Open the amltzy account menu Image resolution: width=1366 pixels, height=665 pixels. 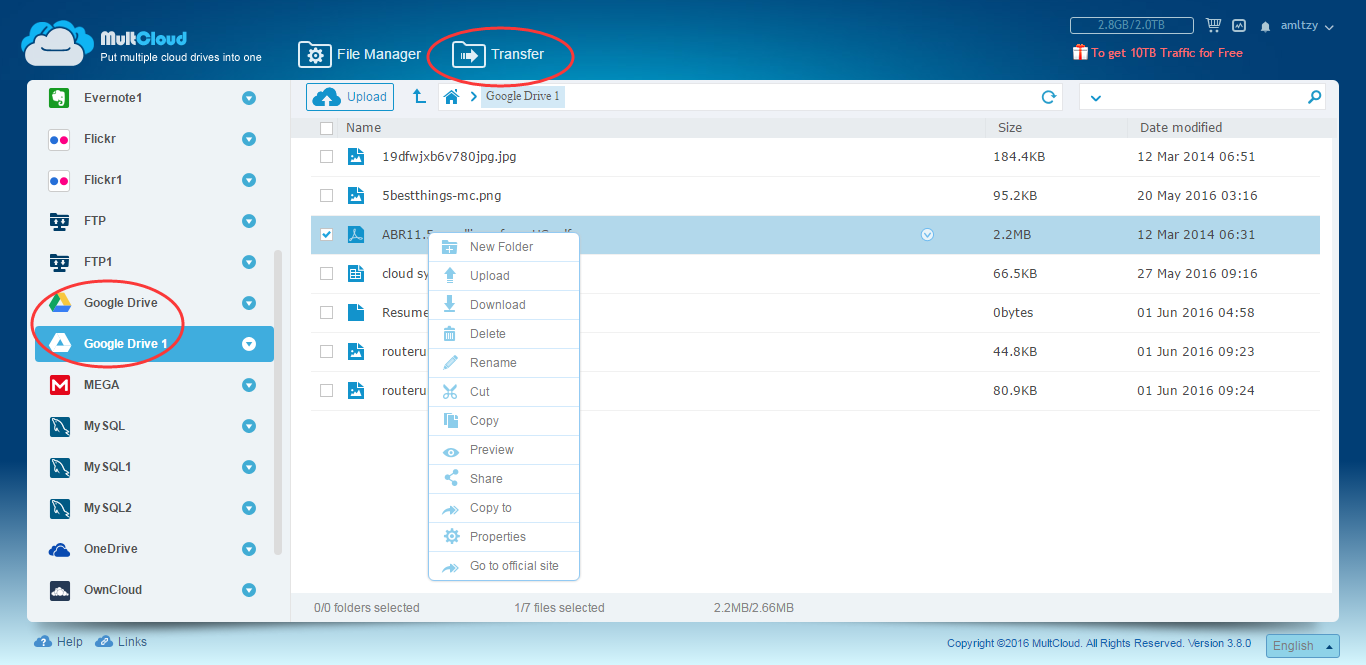pos(1307,26)
